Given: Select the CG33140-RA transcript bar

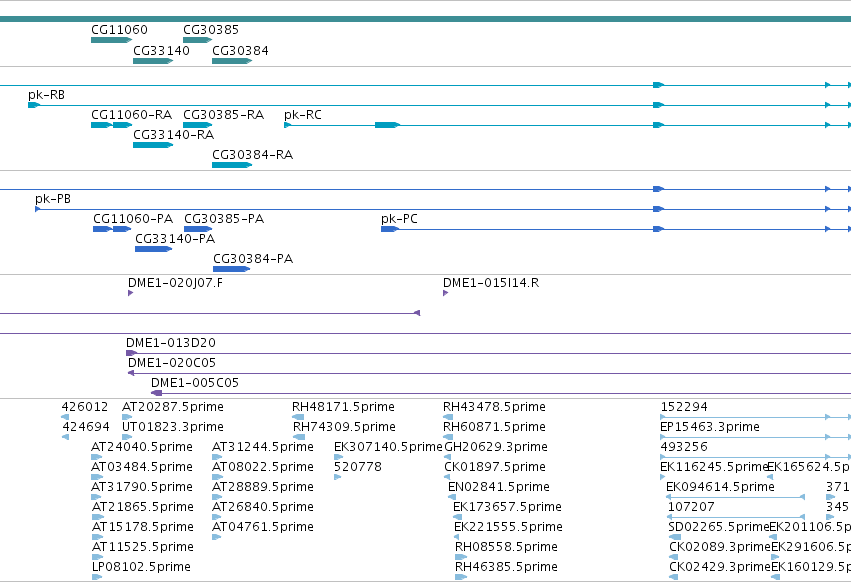Looking at the screenshot, I should point(153,145).
